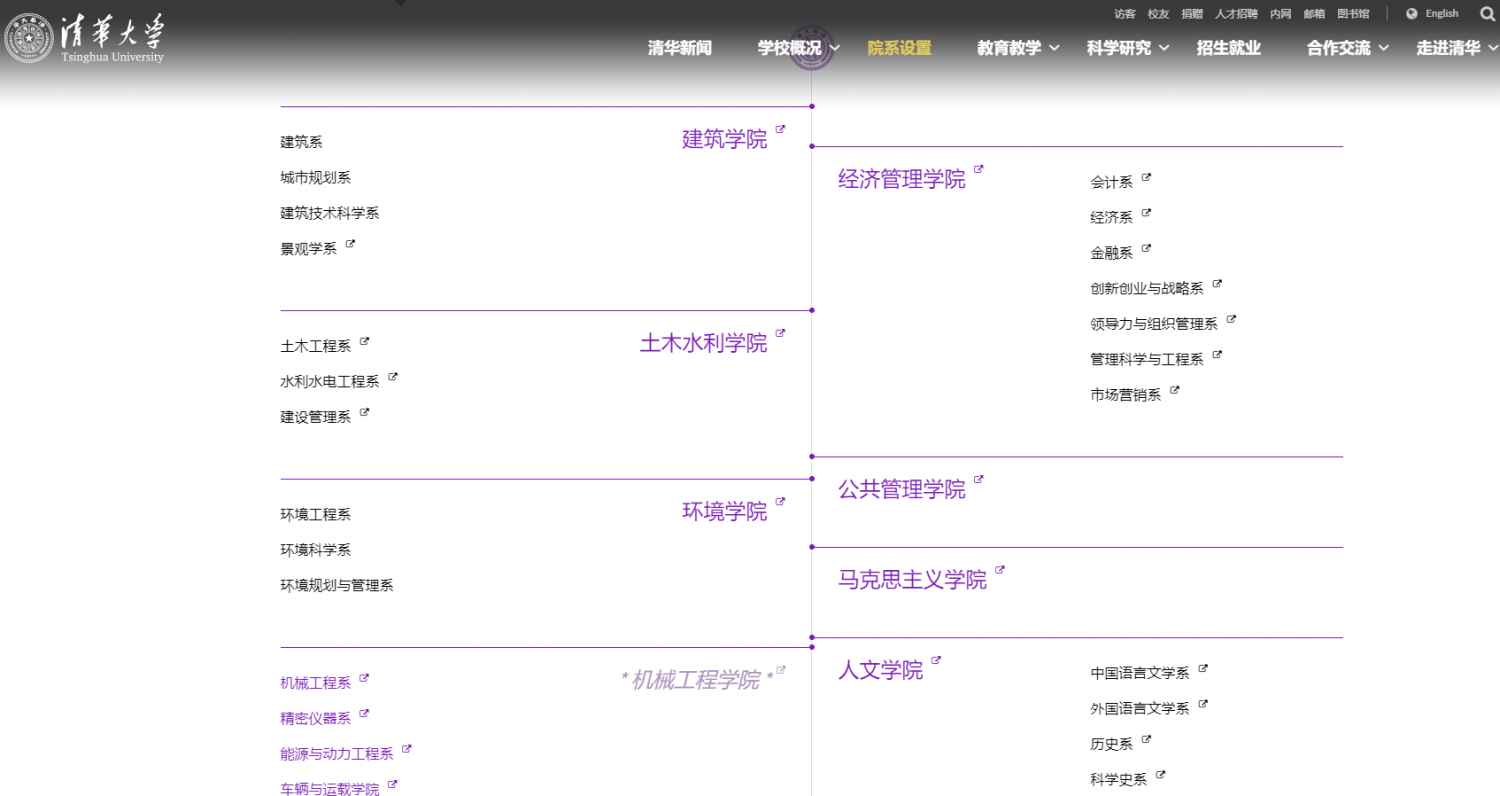The width and height of the screenshot is (1500, 796).
Task: Expand the 教育教学 dropdown arrow
Action: click(x=1054, y=48)
